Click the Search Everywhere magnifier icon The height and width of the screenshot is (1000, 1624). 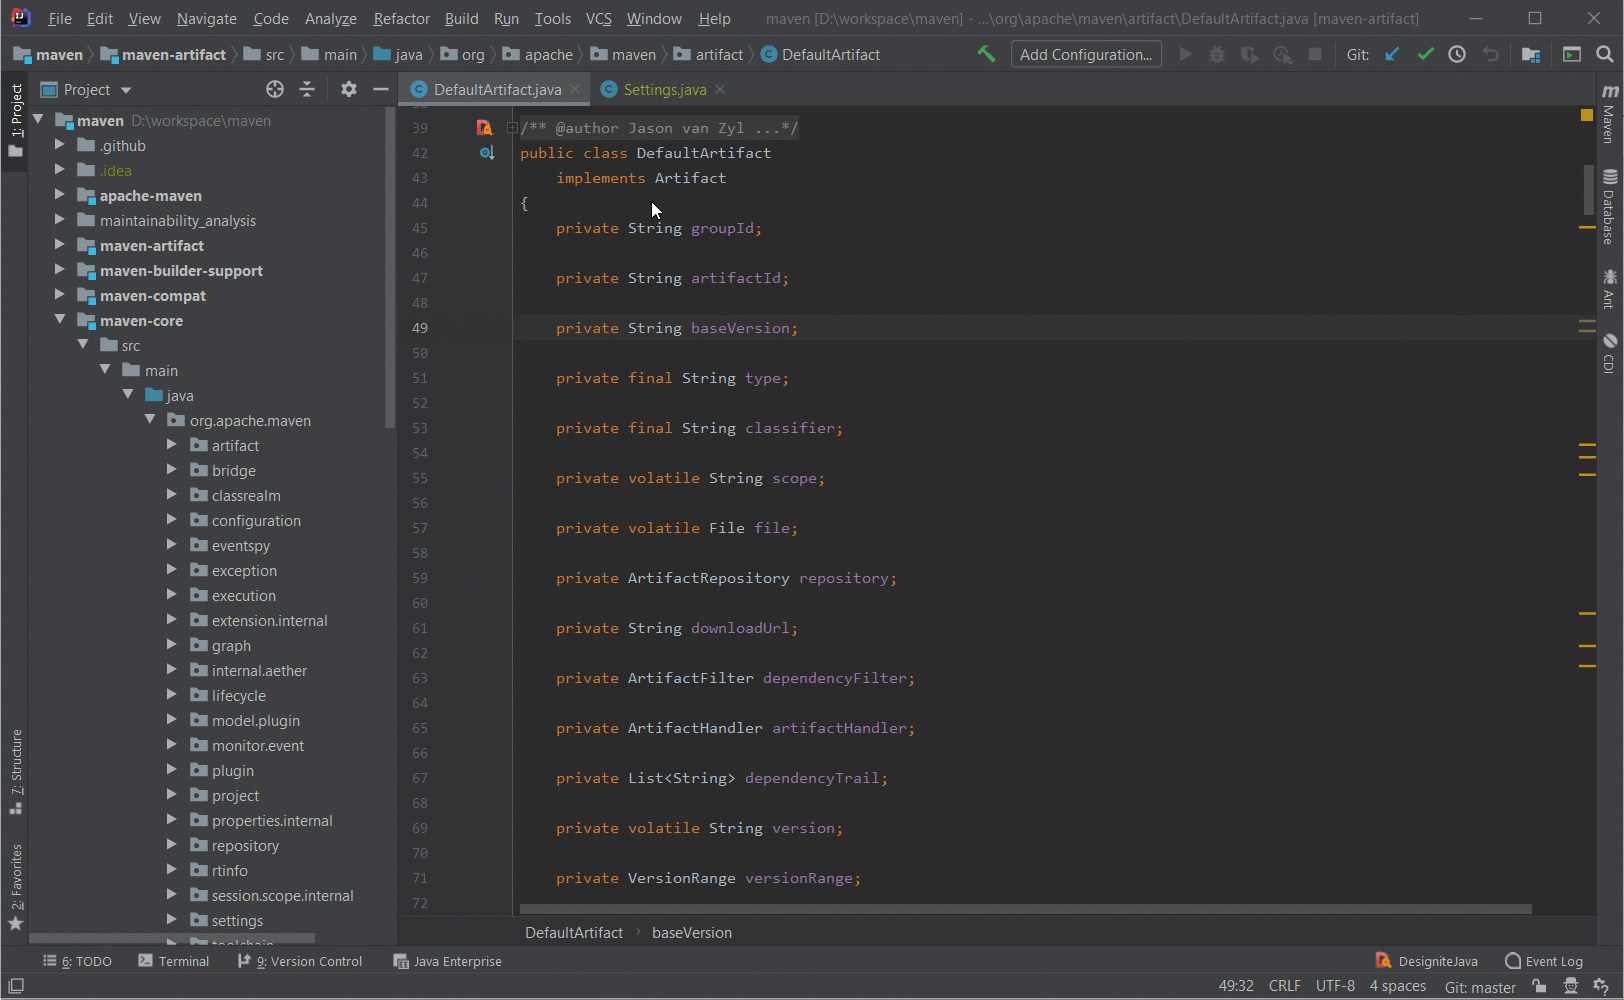click(x=1604, y=54)
